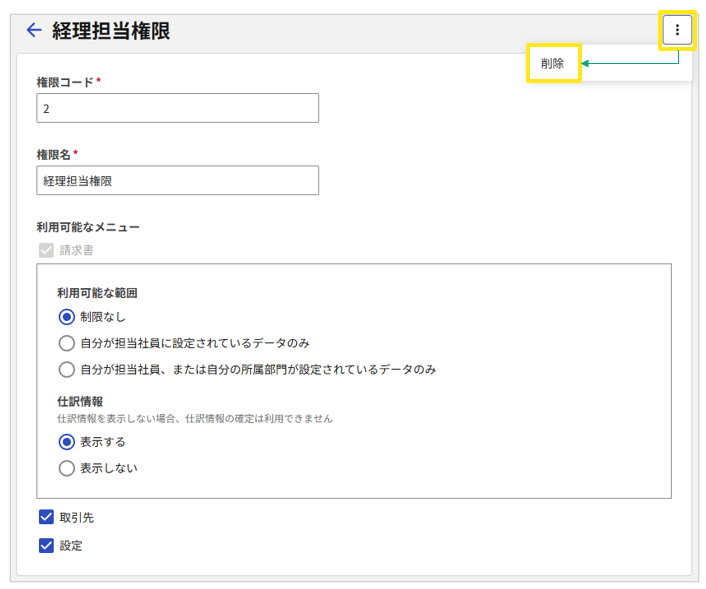Viewport: 706px width, 589px height.
Task: Click the 権限コード field label
Action: [x=65, y=82]
